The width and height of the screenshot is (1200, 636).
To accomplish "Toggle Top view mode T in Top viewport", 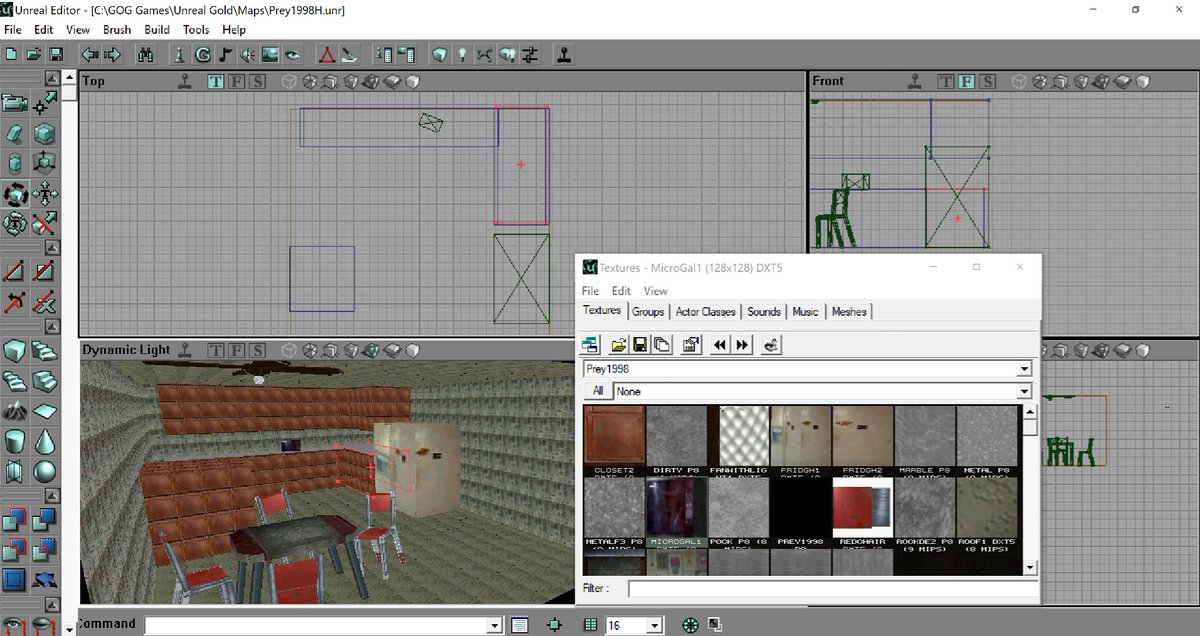I will tap(215, 82).
